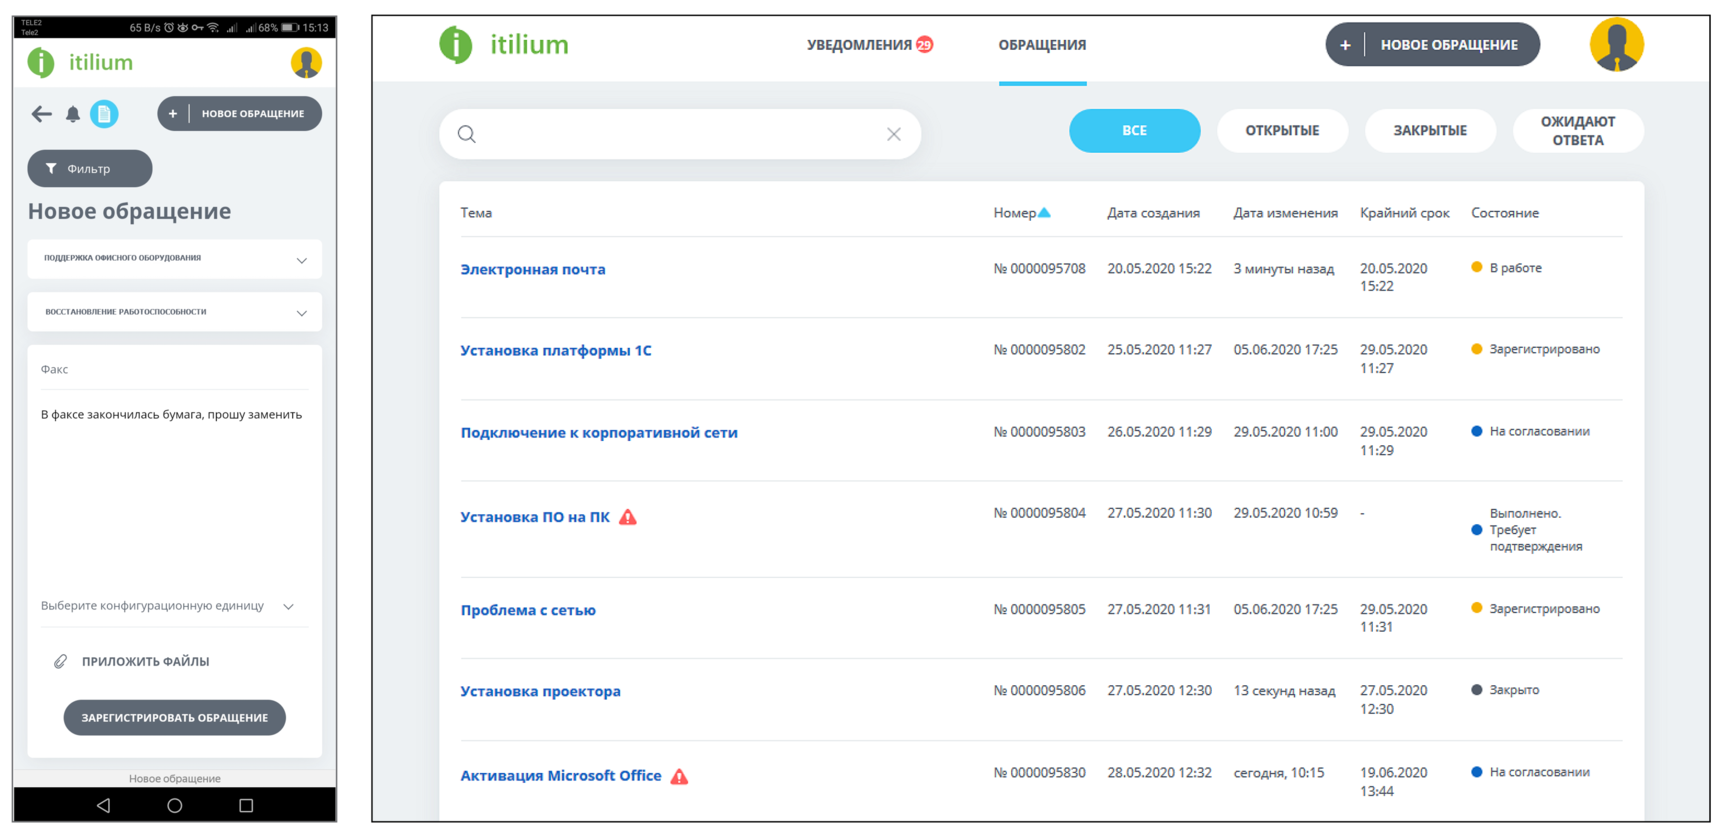Click the 13 секунд назад modification date
1728x839 pixels.
tap(1284, 690)
